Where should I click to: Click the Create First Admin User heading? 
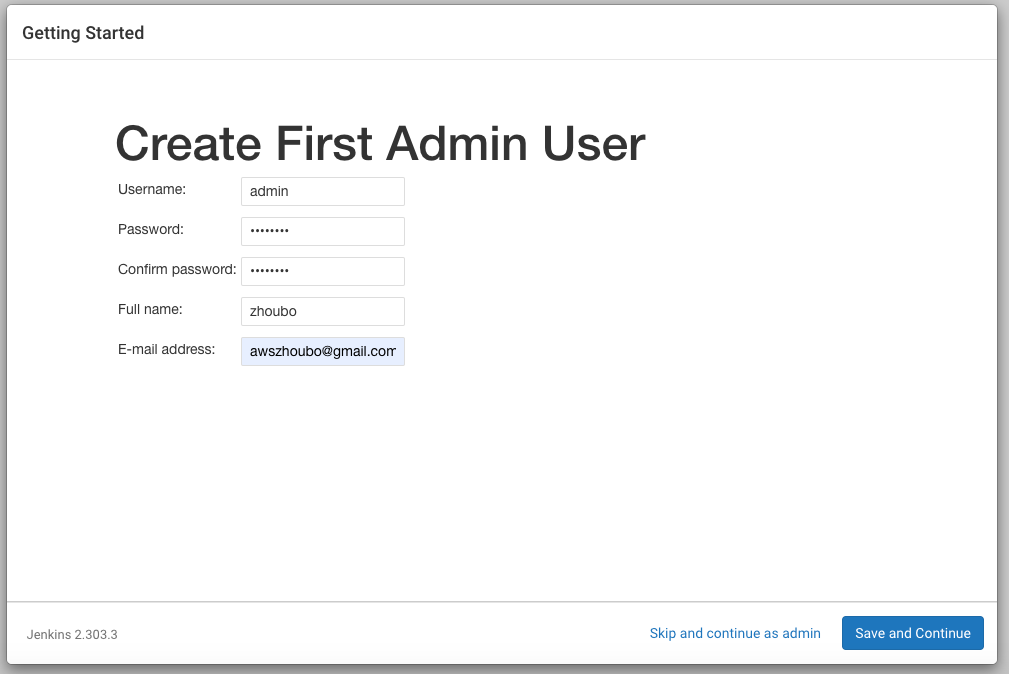(380, 143)
